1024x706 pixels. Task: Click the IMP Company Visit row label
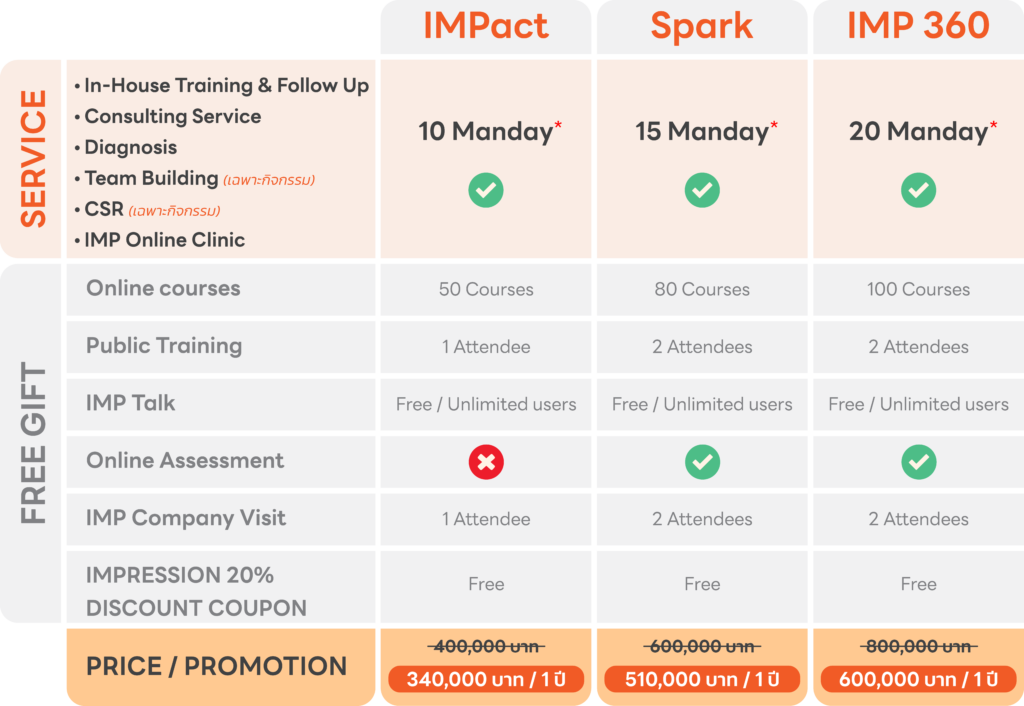tap(186, 518)
